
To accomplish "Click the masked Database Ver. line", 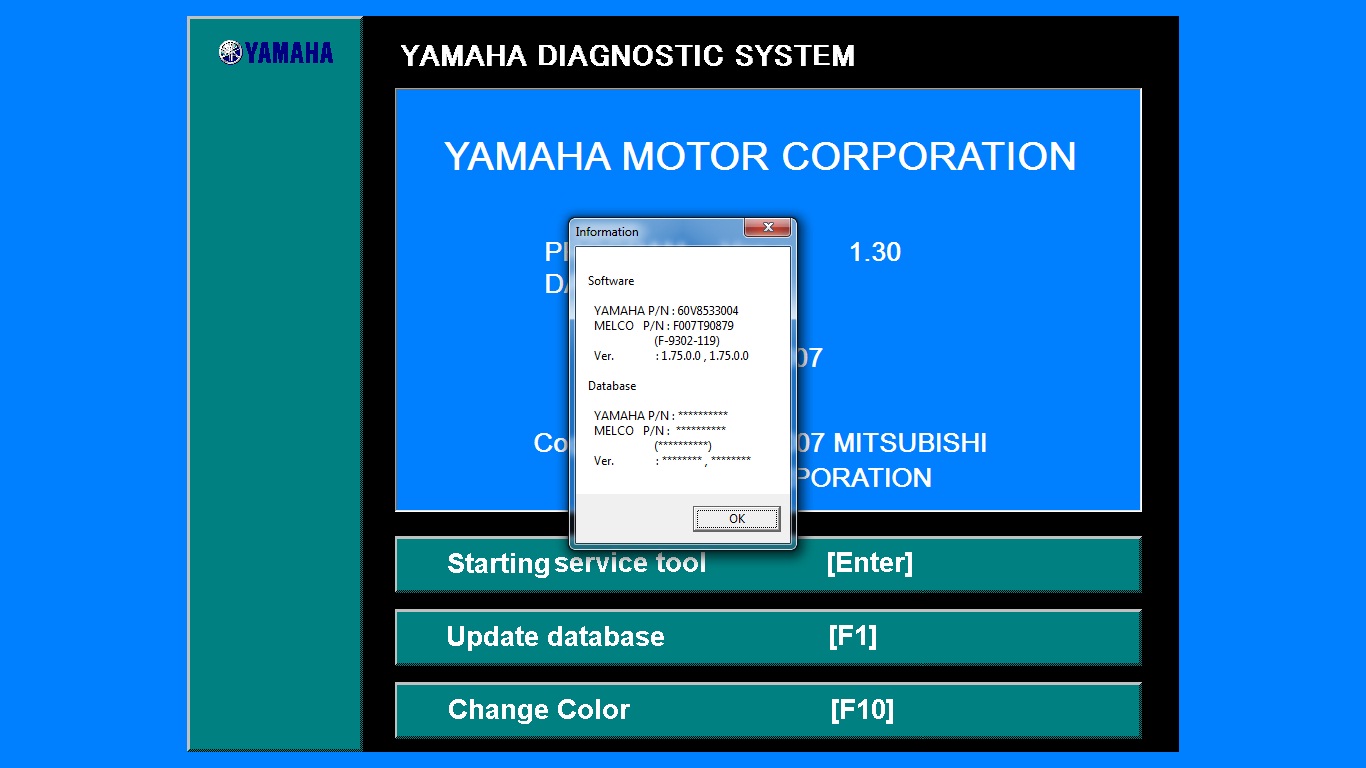I will tap(672, 461).
